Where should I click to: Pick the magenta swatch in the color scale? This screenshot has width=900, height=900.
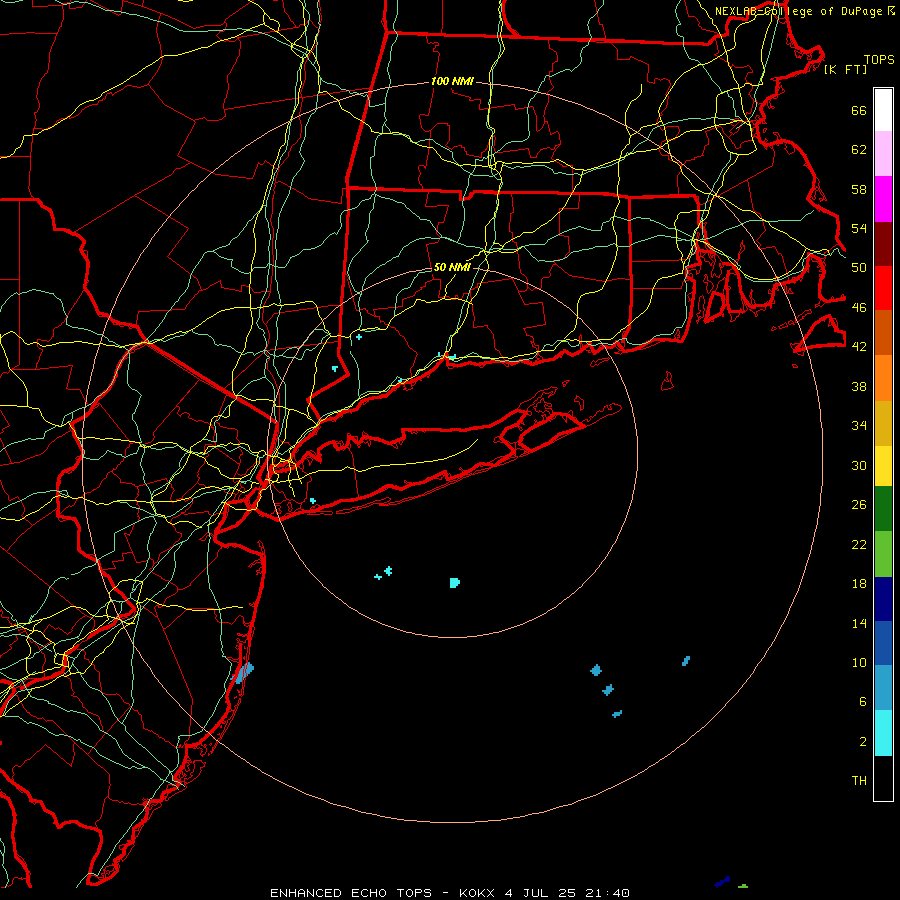click(x=883, y=199)
